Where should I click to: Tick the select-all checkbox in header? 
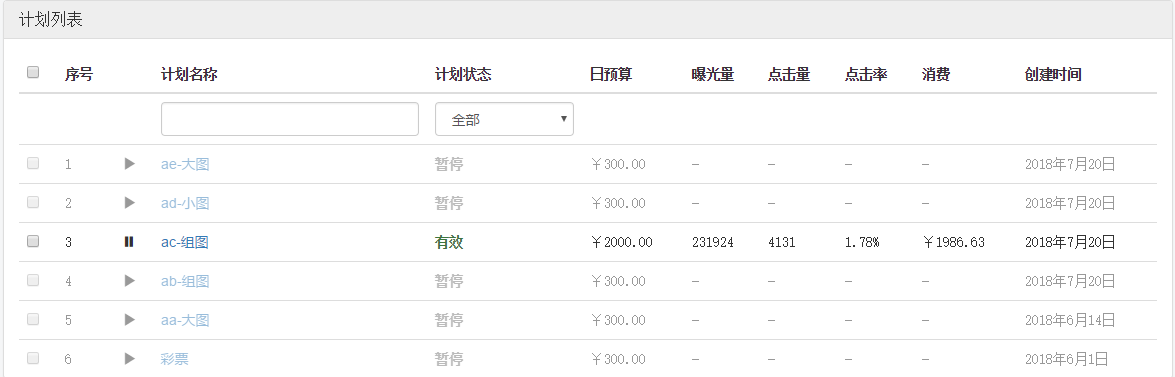pos(33,73)
